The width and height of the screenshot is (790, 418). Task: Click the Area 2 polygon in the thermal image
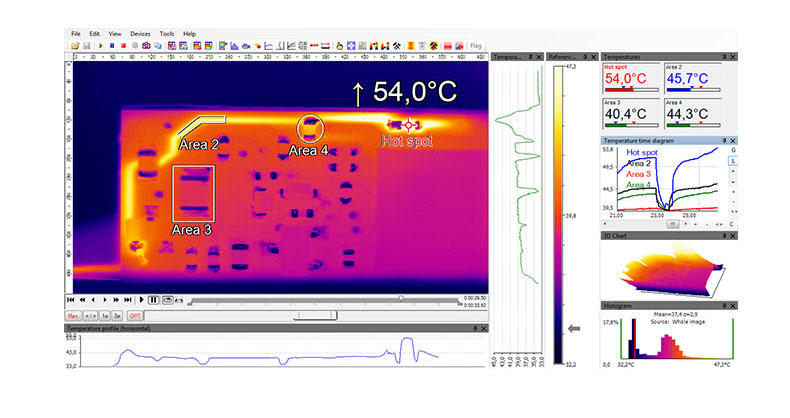click(202, 125)
